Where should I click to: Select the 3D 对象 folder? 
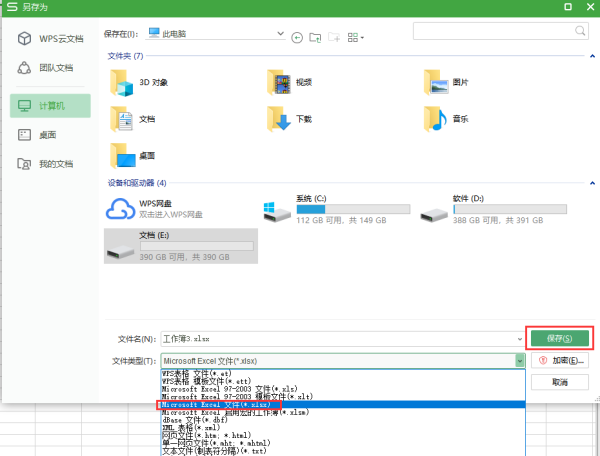pos(139,83)
